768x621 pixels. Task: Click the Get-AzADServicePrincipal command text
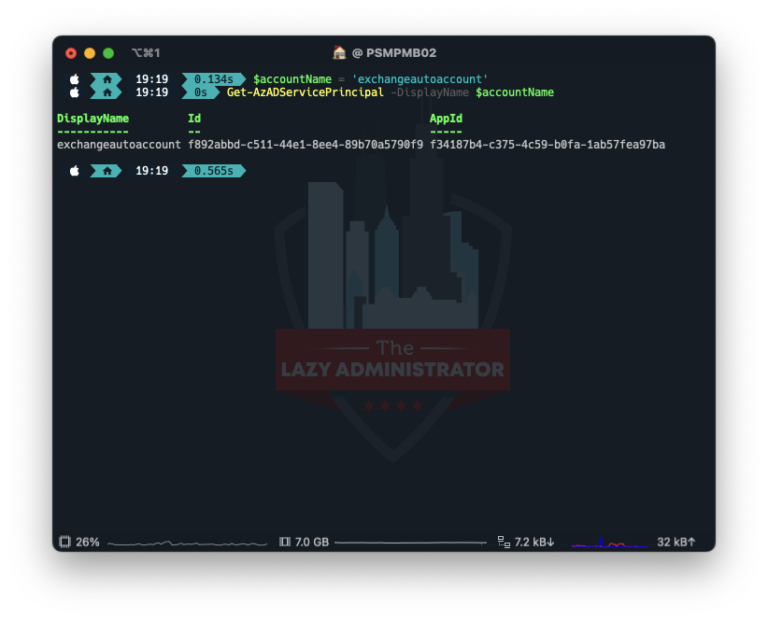[x=305, y=93]
